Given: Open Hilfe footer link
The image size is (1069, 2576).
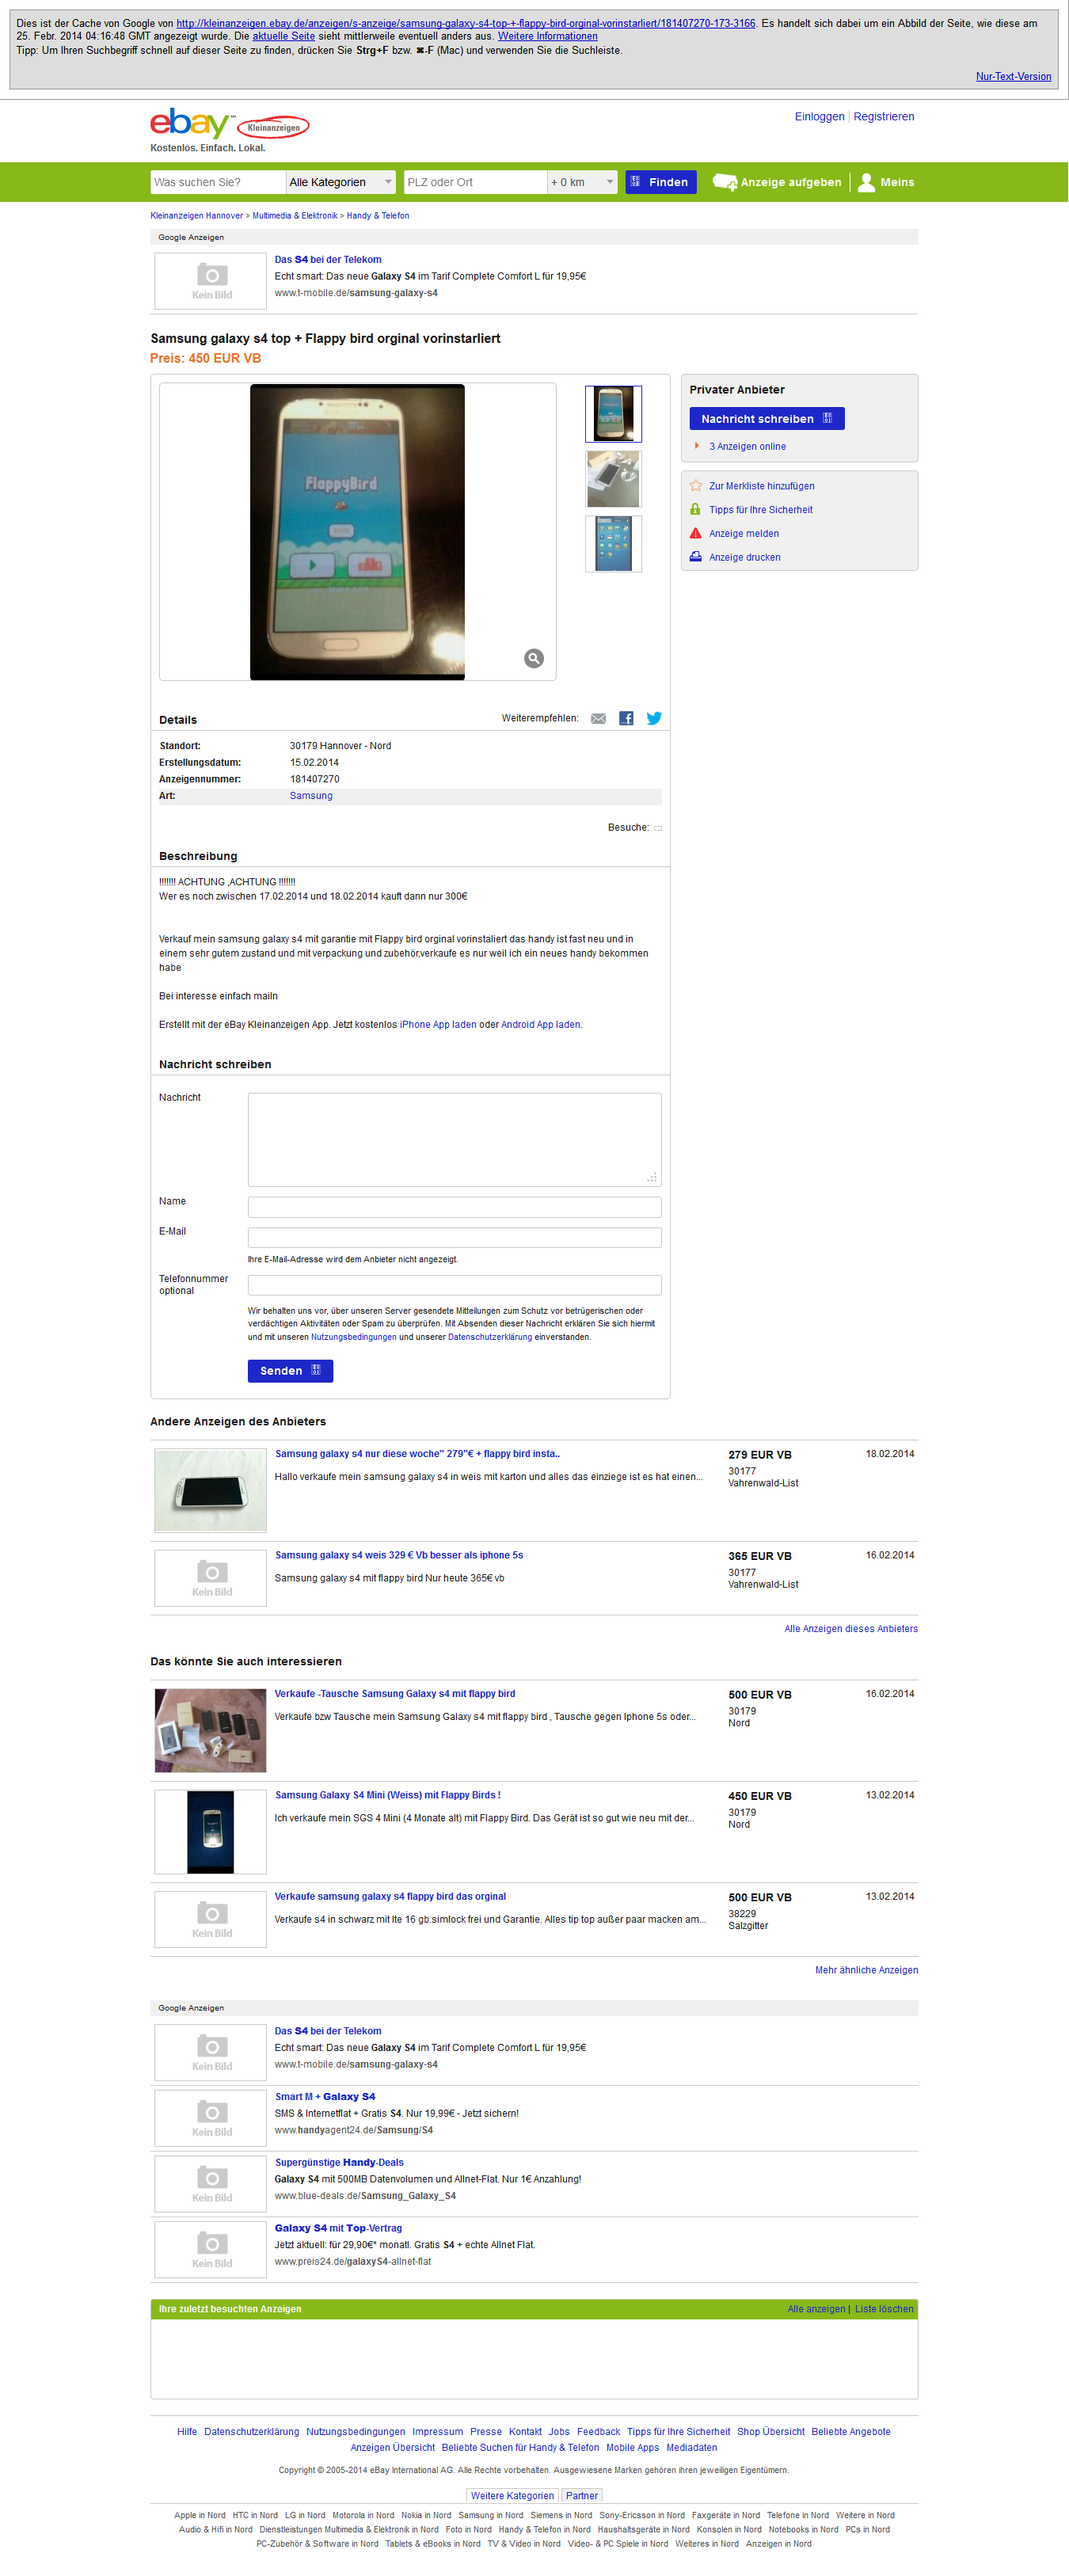Looking at the screenshot, I should (x=187, y=2432).
